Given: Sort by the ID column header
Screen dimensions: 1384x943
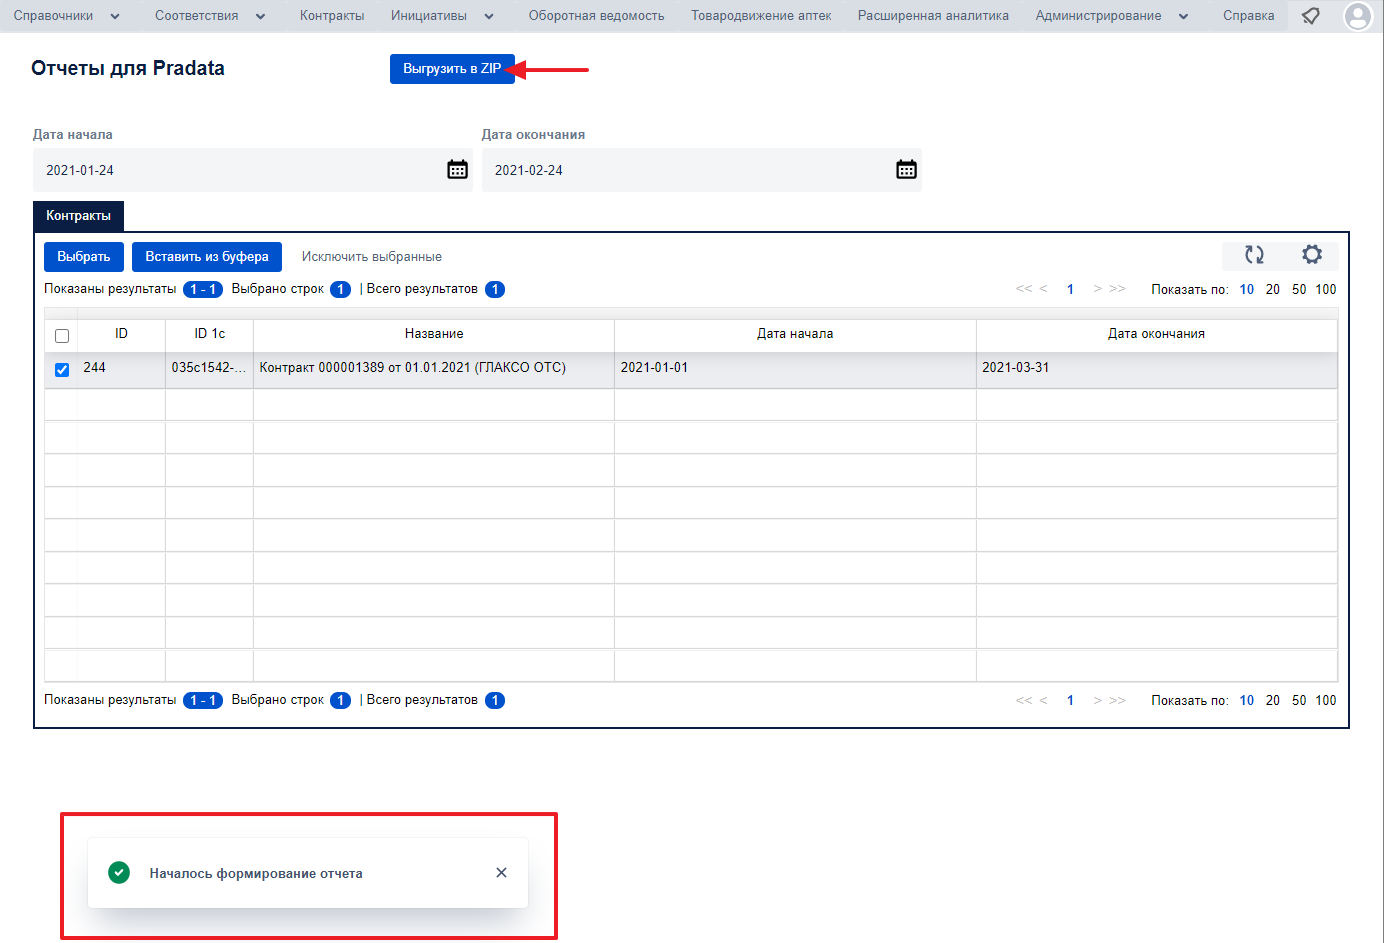Looking at the screenshot, I should (121, 334).
